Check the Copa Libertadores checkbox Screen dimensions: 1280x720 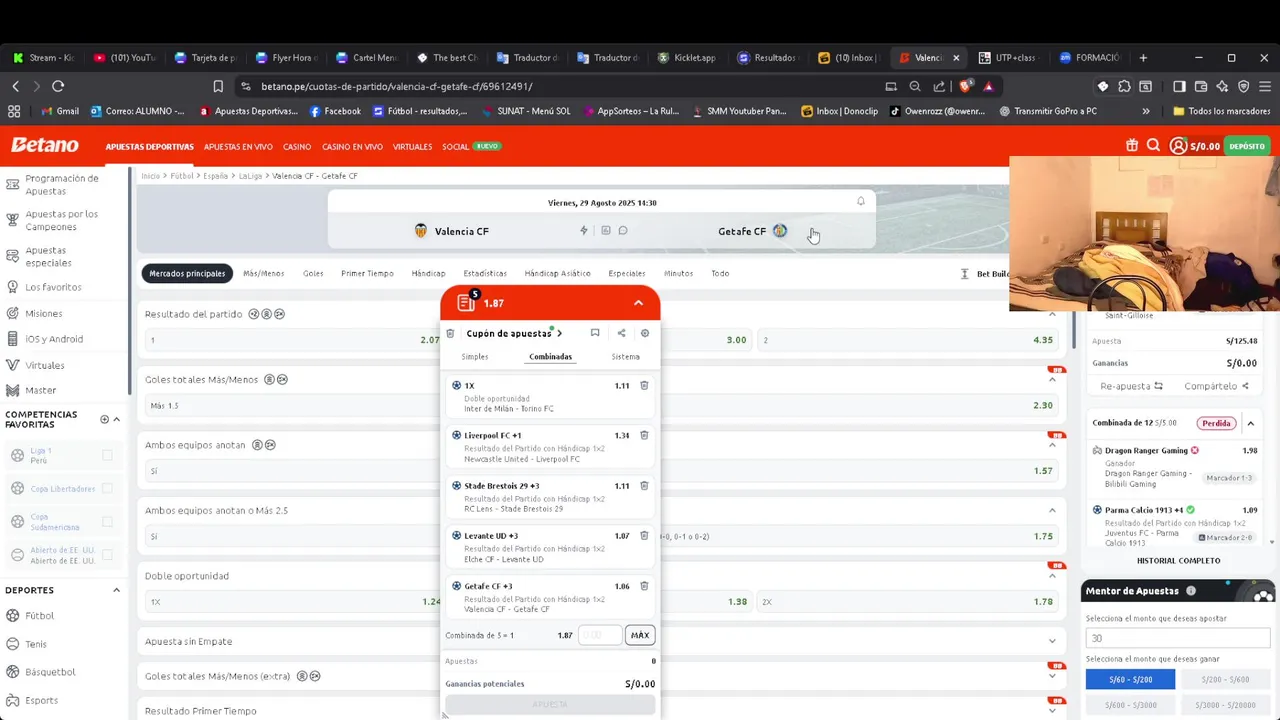point(107,489)
